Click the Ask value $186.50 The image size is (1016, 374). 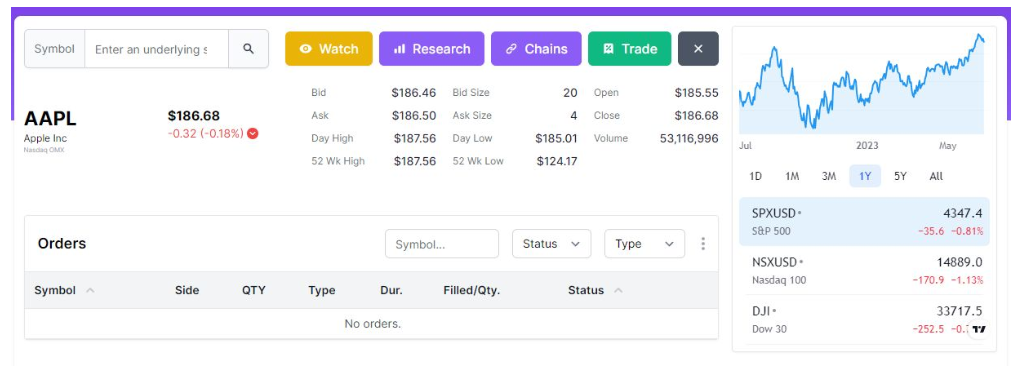click(413, 115)
